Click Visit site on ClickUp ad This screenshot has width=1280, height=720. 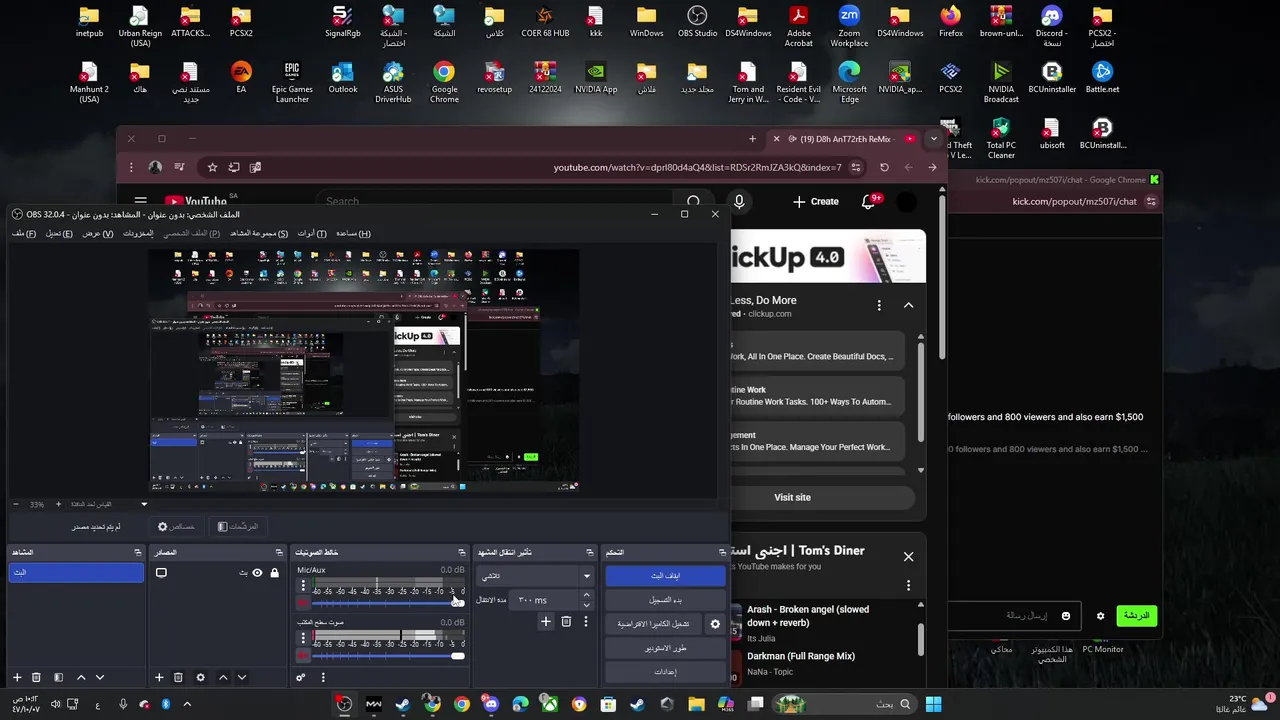[x=792, y=497]
